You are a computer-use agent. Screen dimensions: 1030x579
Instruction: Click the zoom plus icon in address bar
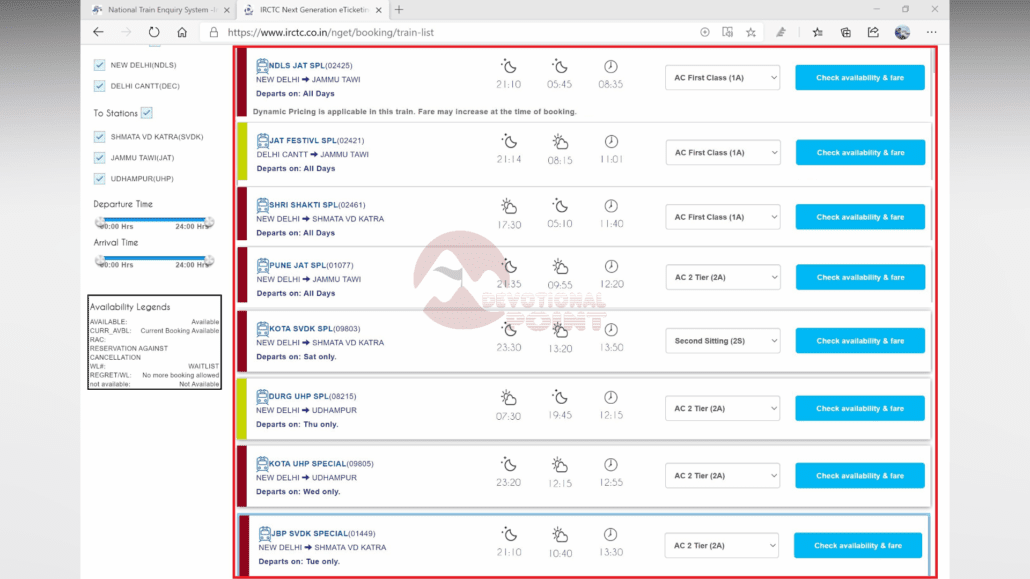[705, 32]
